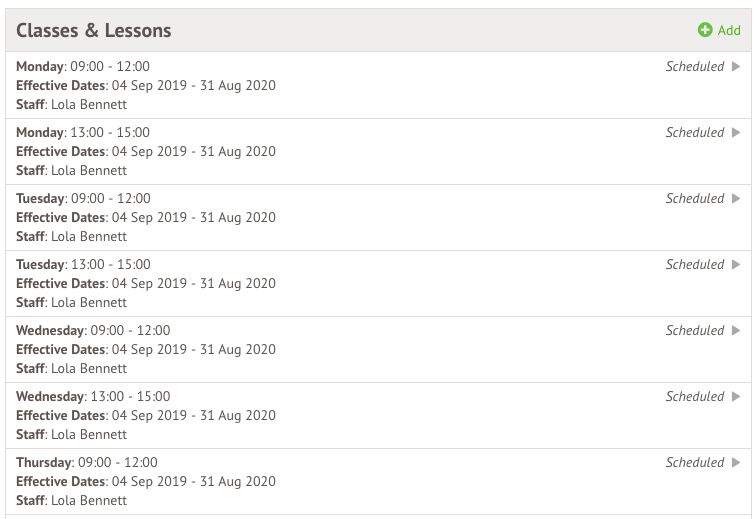Click the green plus Add icon
This screenshot has height=519, width=756.
(705, 31)
